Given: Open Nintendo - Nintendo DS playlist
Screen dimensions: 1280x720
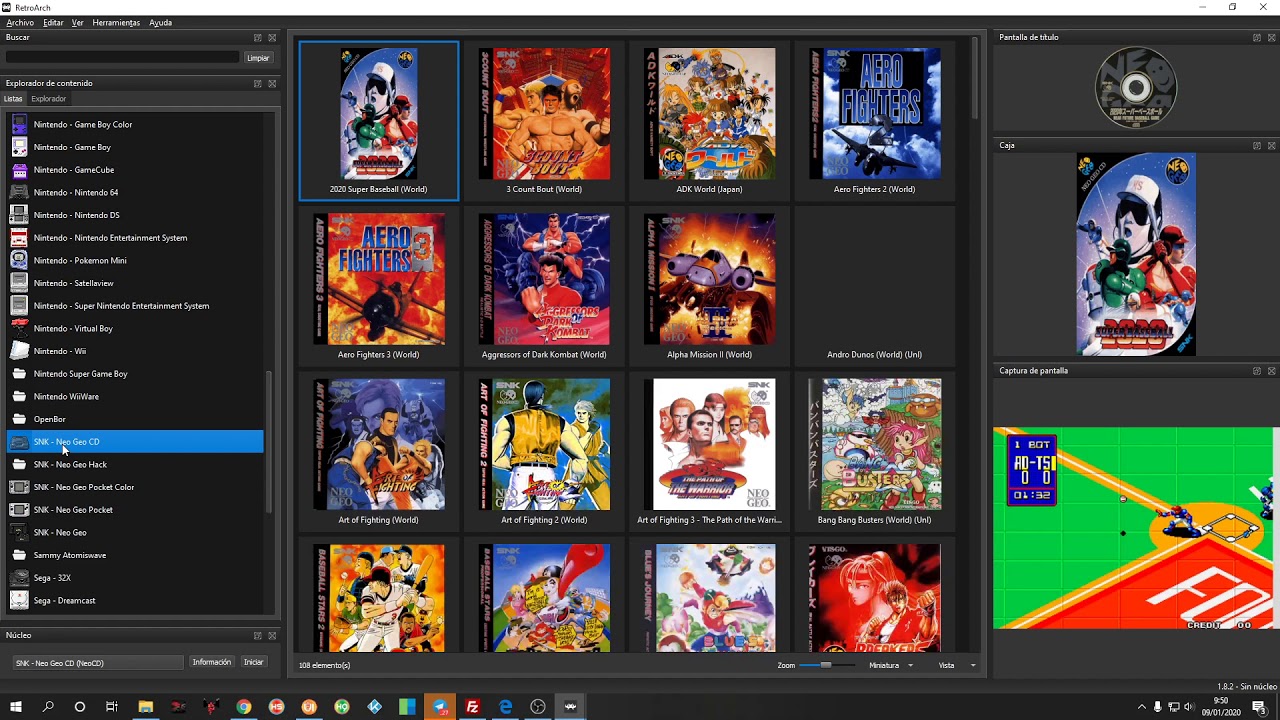Looking at the screenshot, I should coord(135,215).
